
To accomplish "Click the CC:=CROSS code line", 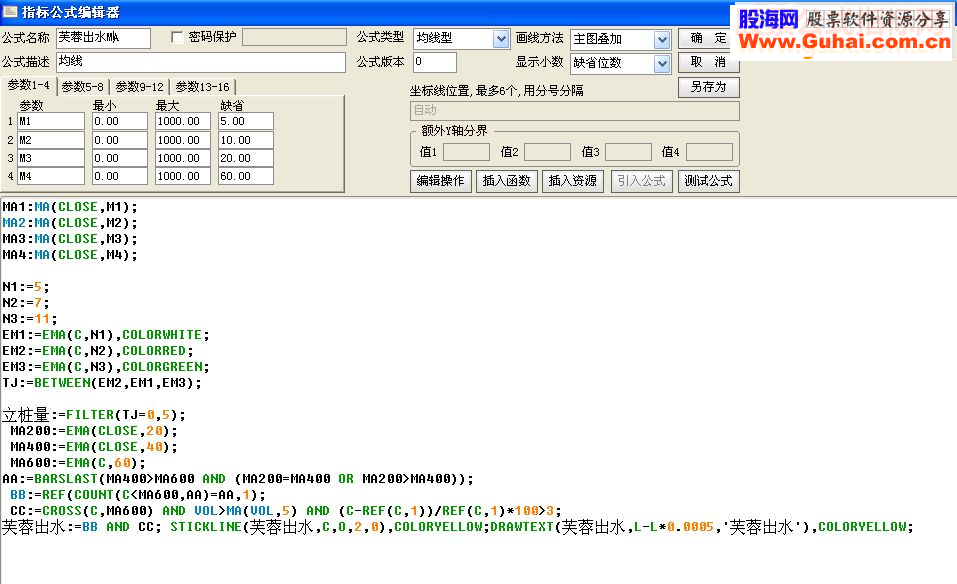I will point(286,511).
